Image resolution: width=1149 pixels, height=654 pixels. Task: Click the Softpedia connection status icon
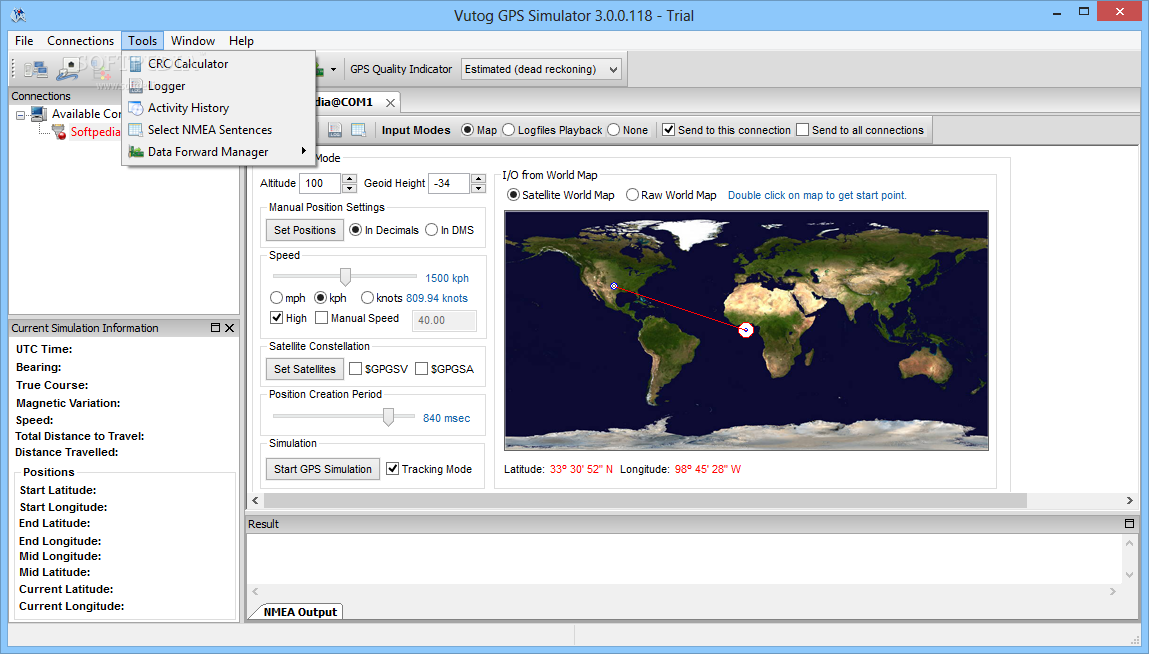(59, 132)
